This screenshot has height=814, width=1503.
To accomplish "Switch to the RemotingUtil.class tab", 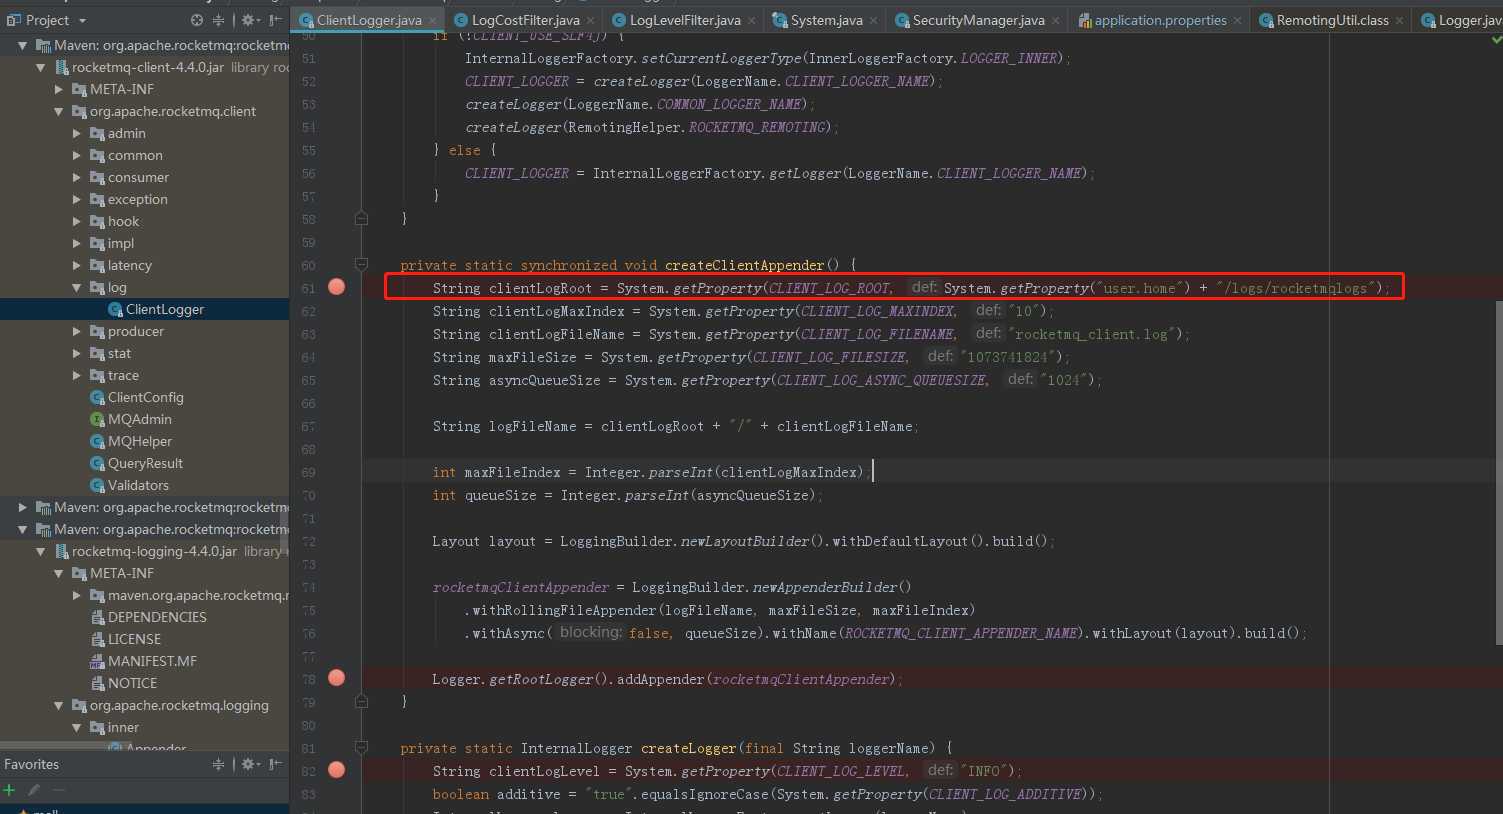I will click(x=1332, y=20).
